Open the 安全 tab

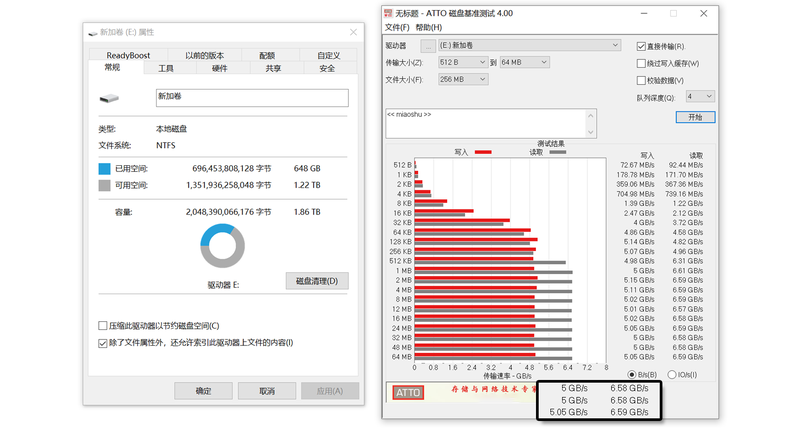[327, 68]
